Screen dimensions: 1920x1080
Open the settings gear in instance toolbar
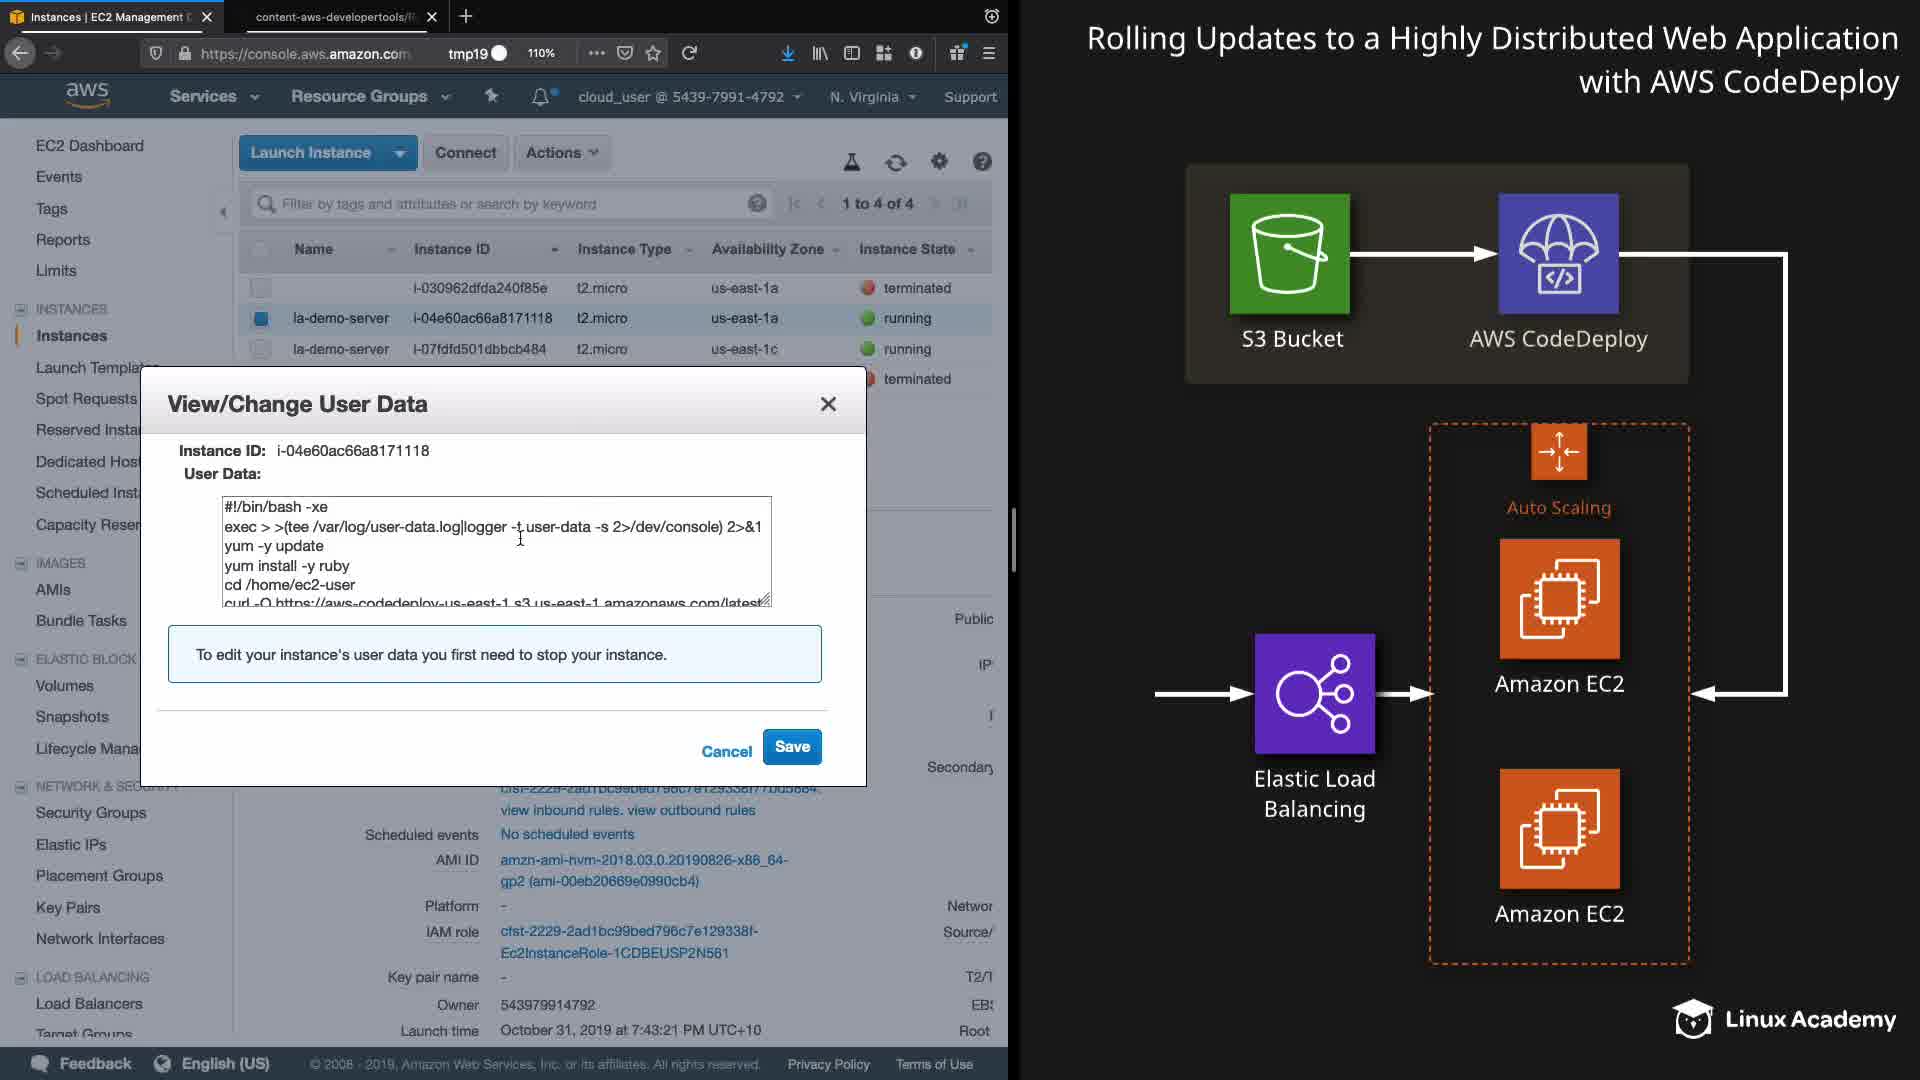(x=939, y=161)
